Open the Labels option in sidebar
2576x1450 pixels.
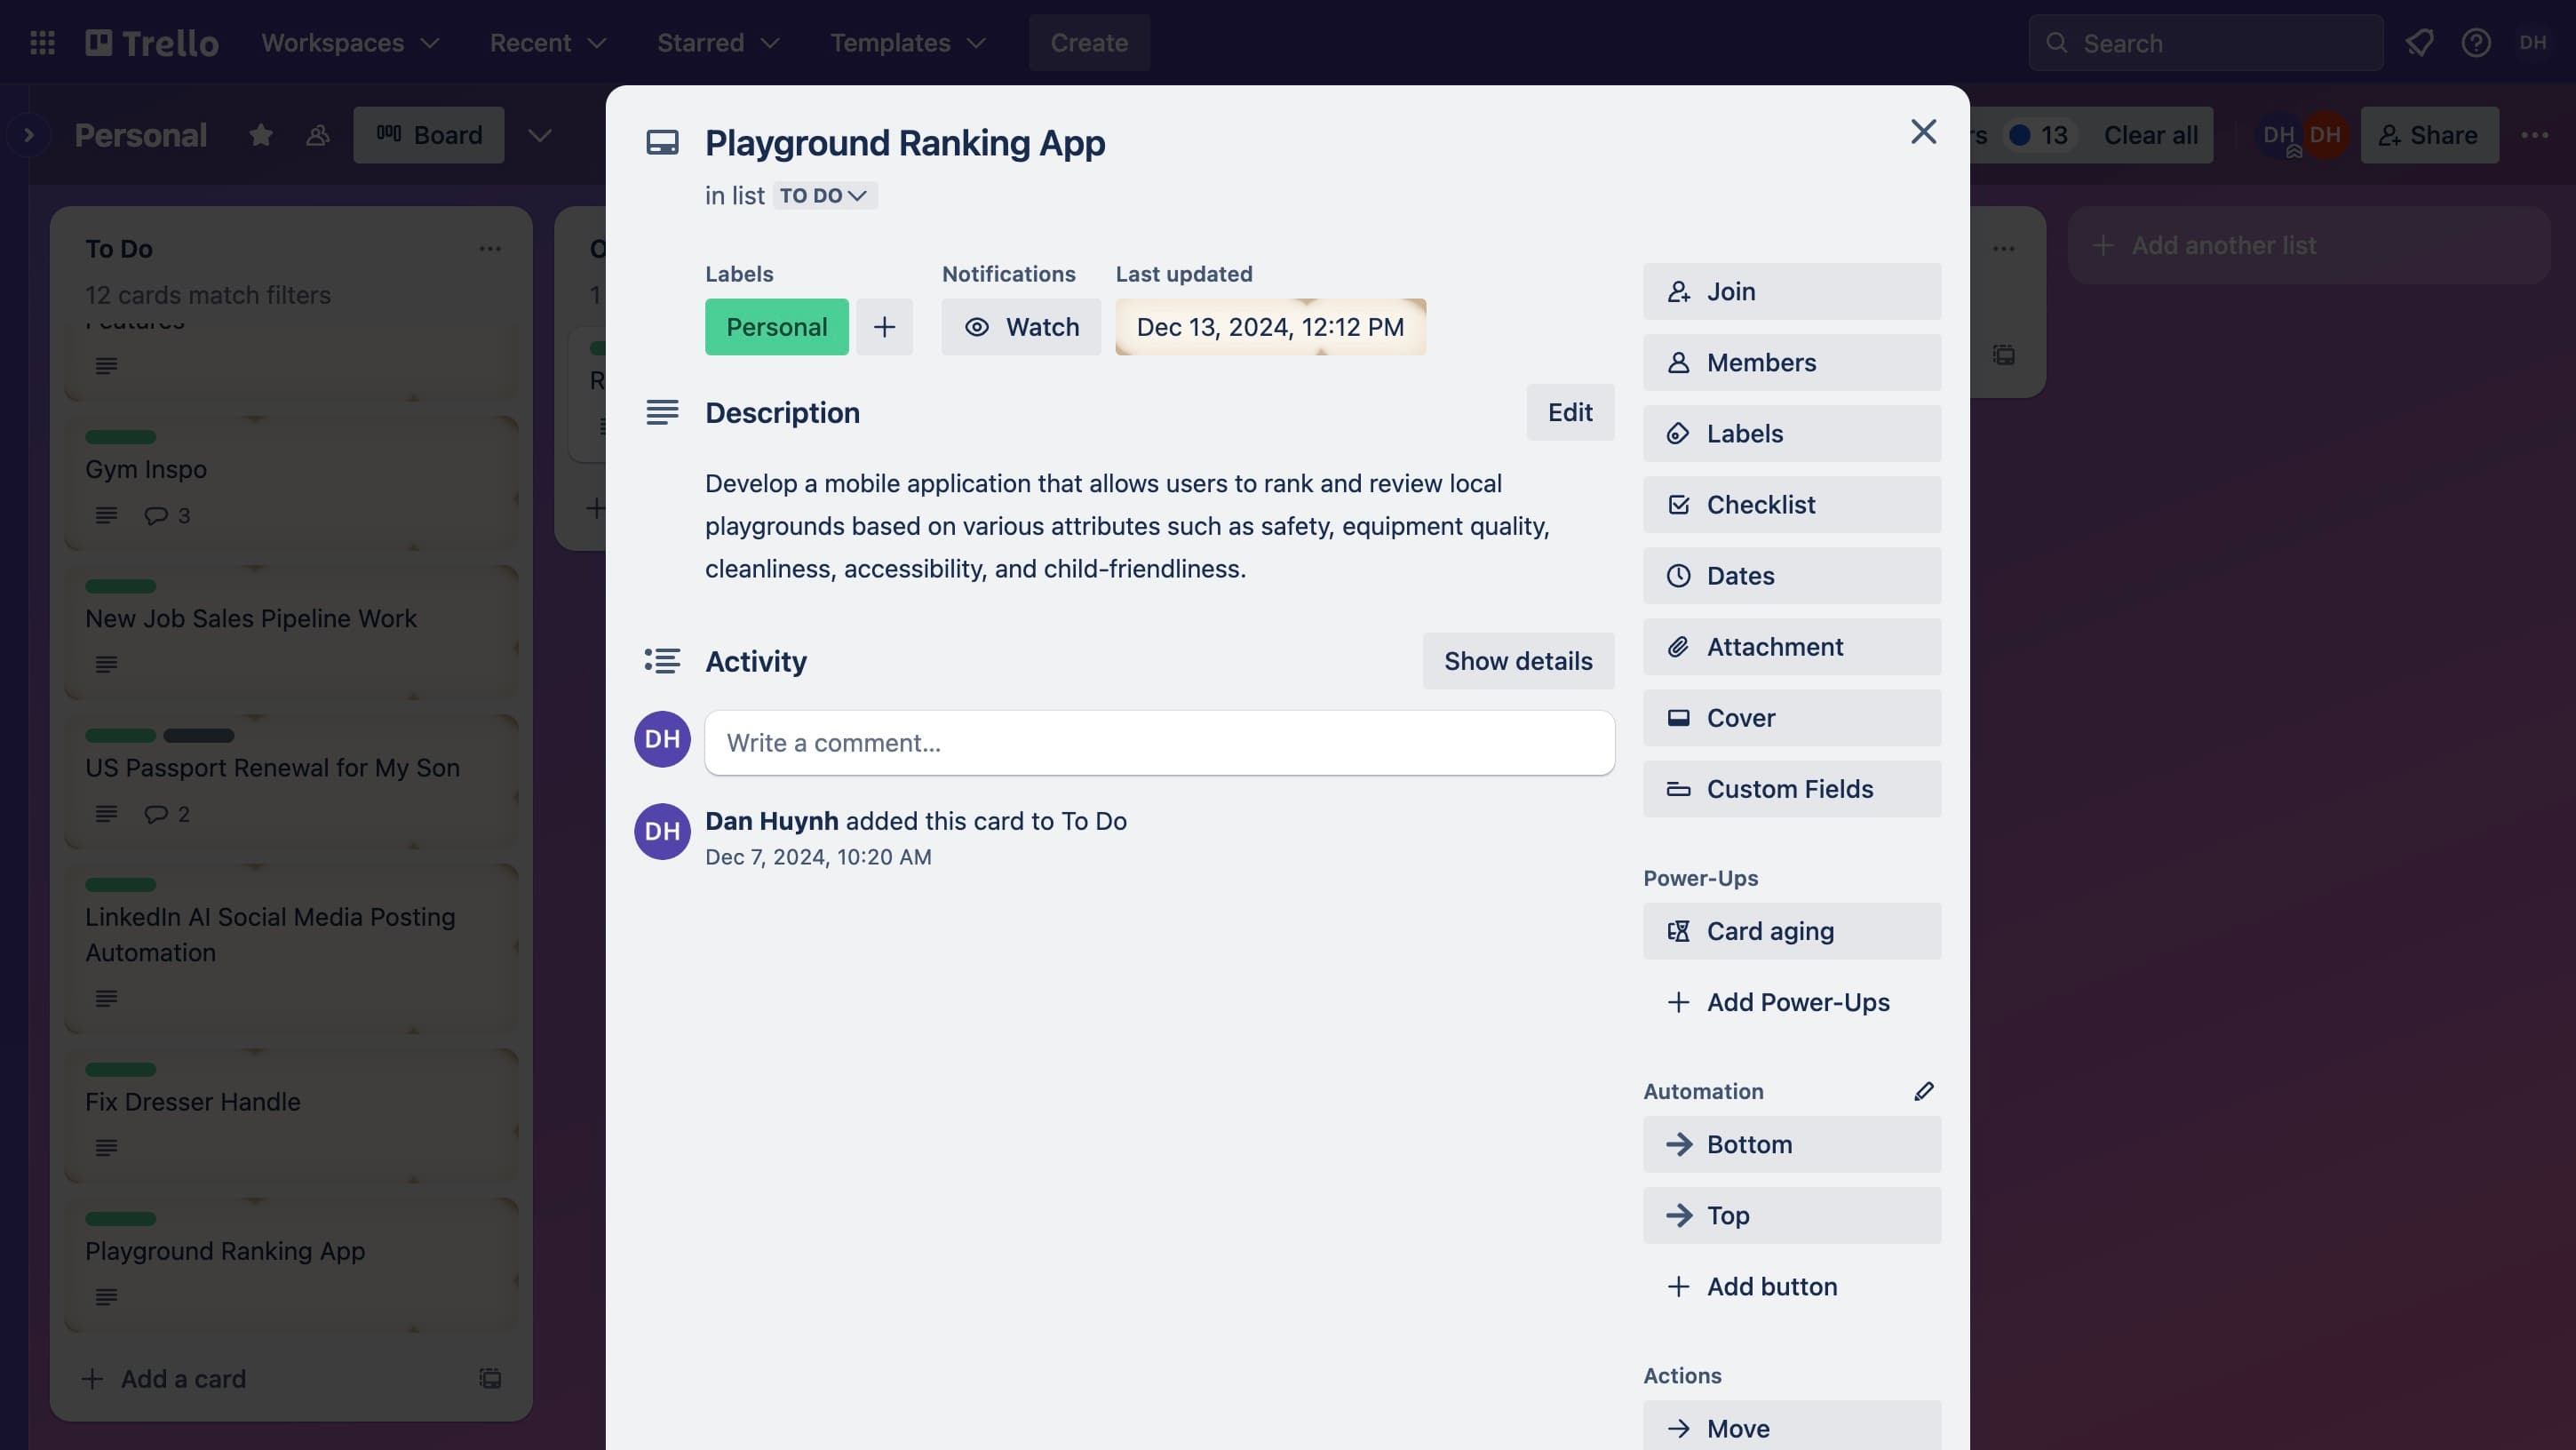click(x=1792, y=433)
